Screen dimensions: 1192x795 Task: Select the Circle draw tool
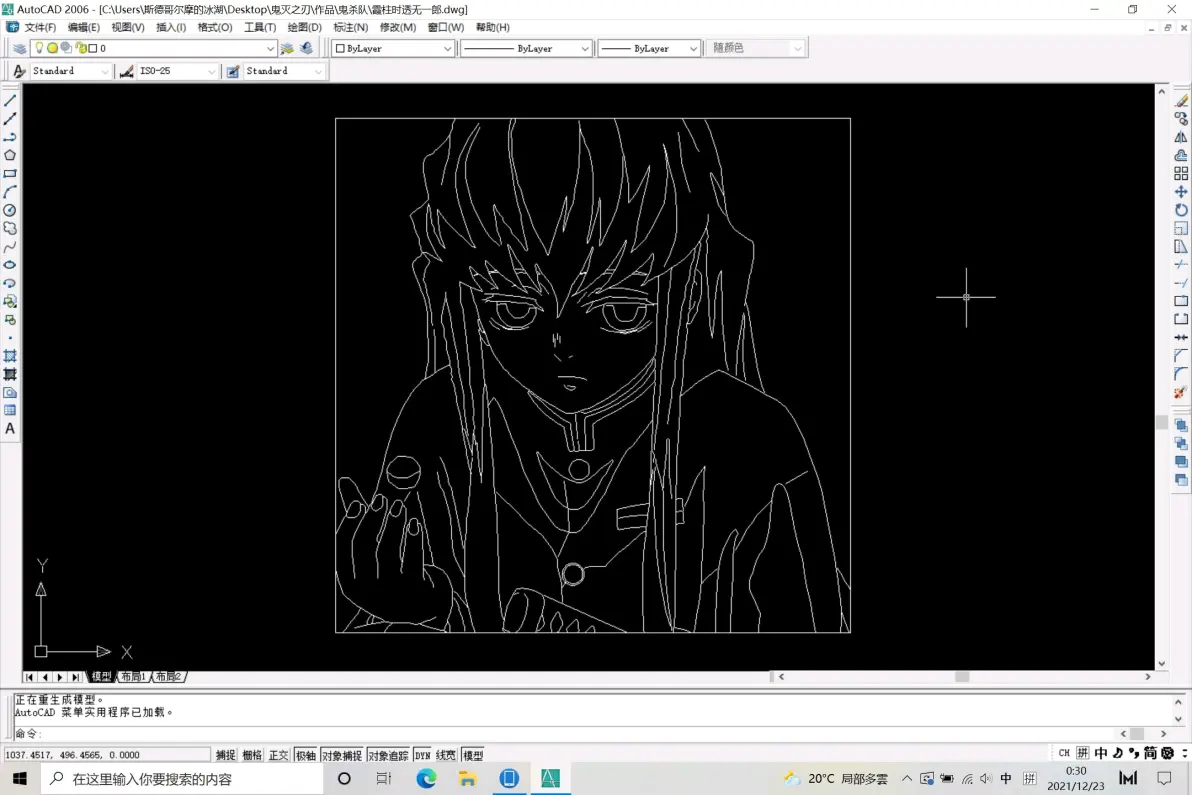[10, 210]
